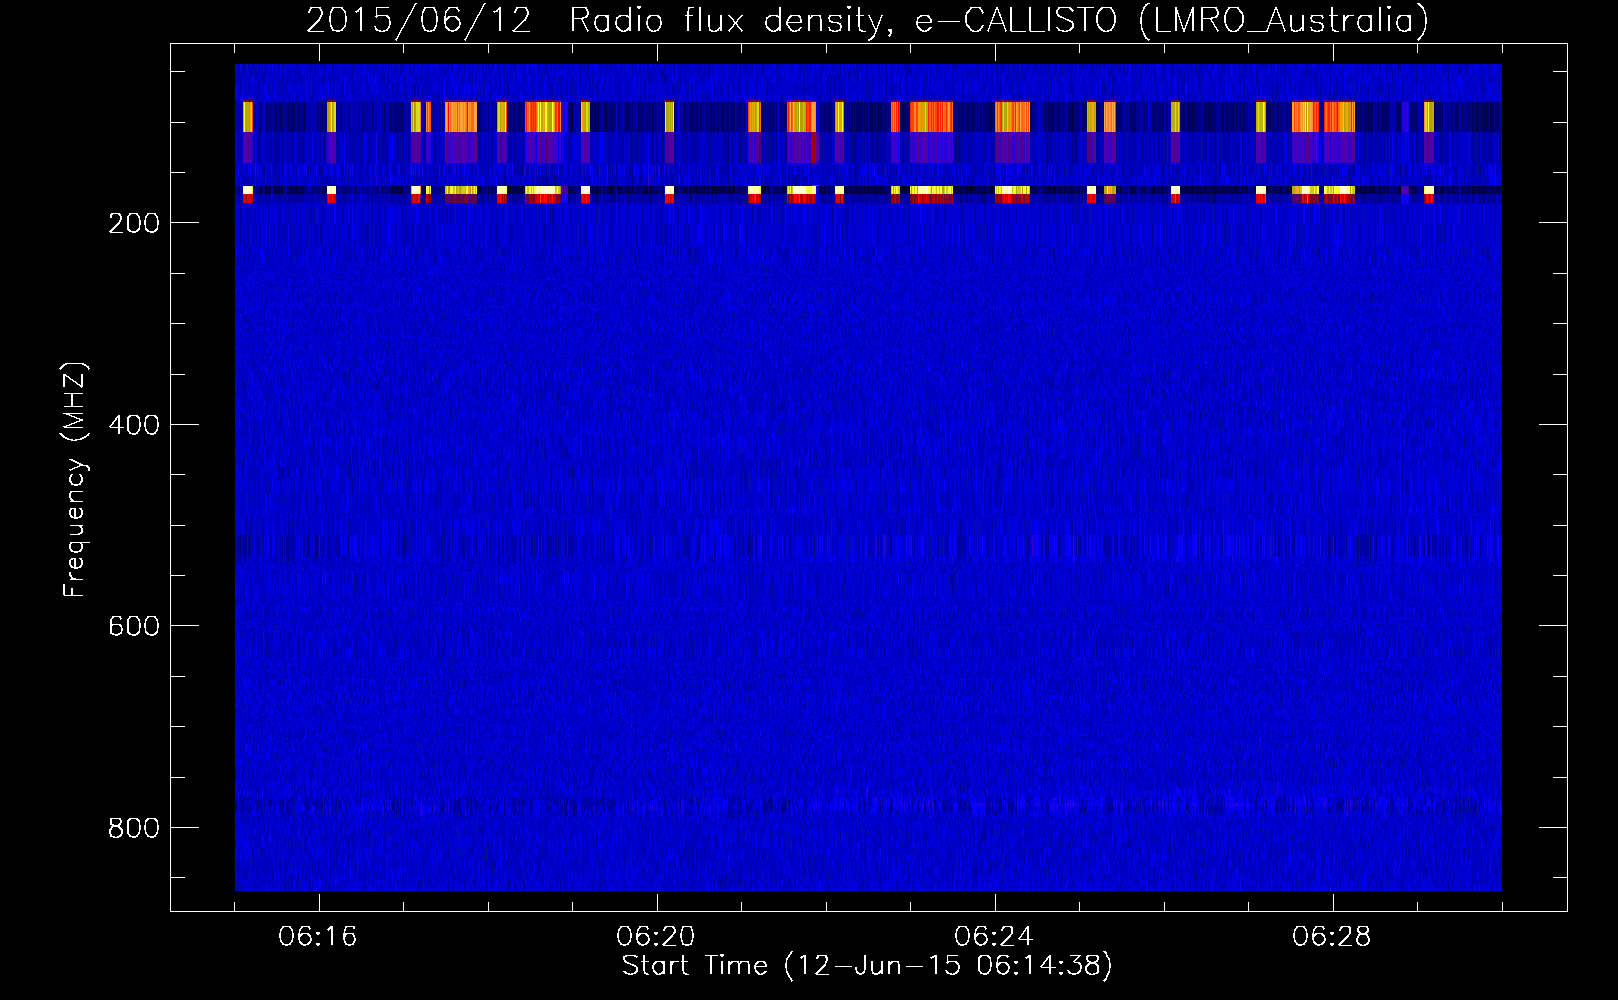Click the 'Start Time (12-Jun-15 06:14:38)' label
The image size is (1618, 1000).
click(867, 966)
